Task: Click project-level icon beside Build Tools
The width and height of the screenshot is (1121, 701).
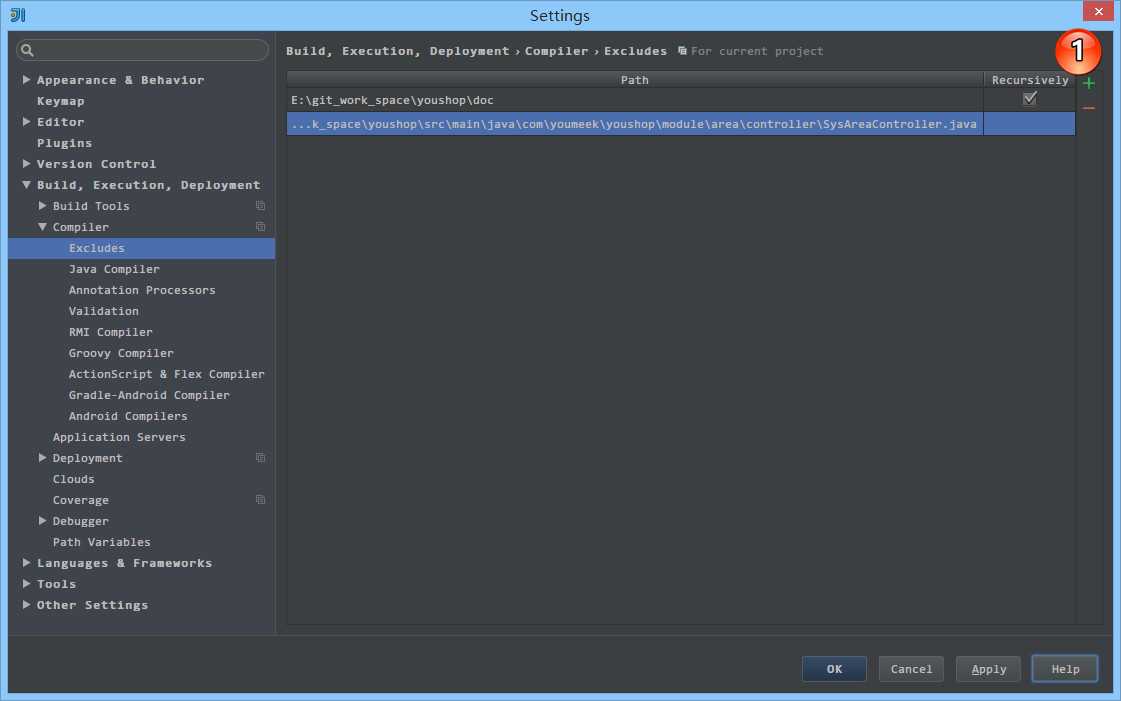Action: point(260,206)
